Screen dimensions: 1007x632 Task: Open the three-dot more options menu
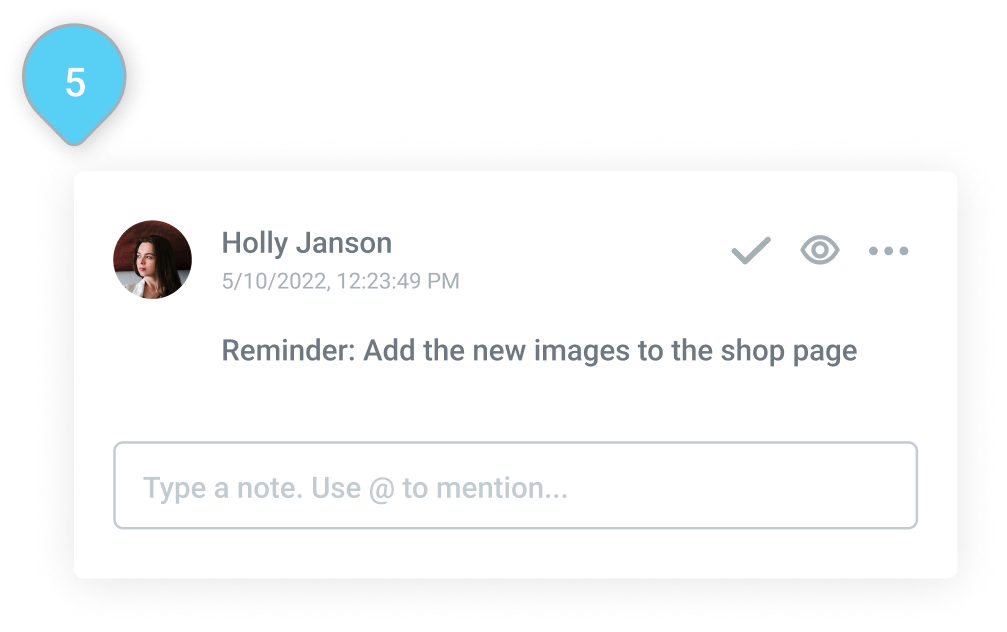pyautogui.click(x=888, y=251)
